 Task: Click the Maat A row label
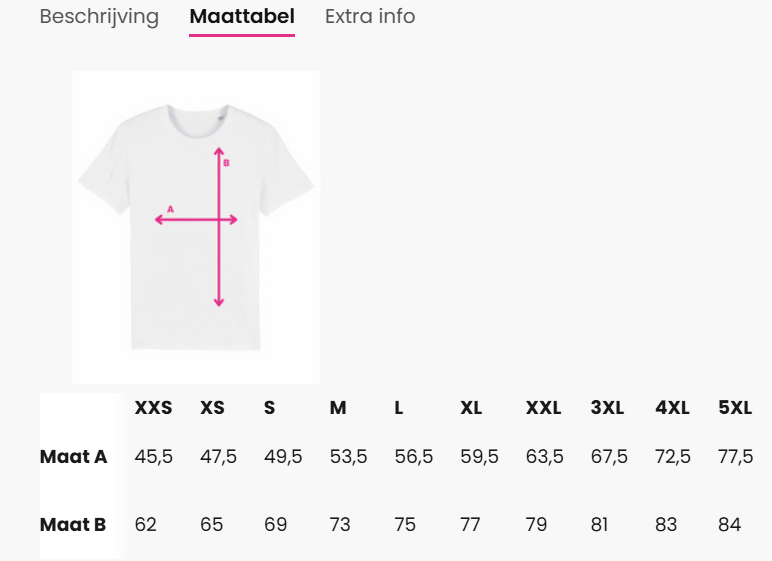coord(74,457)
